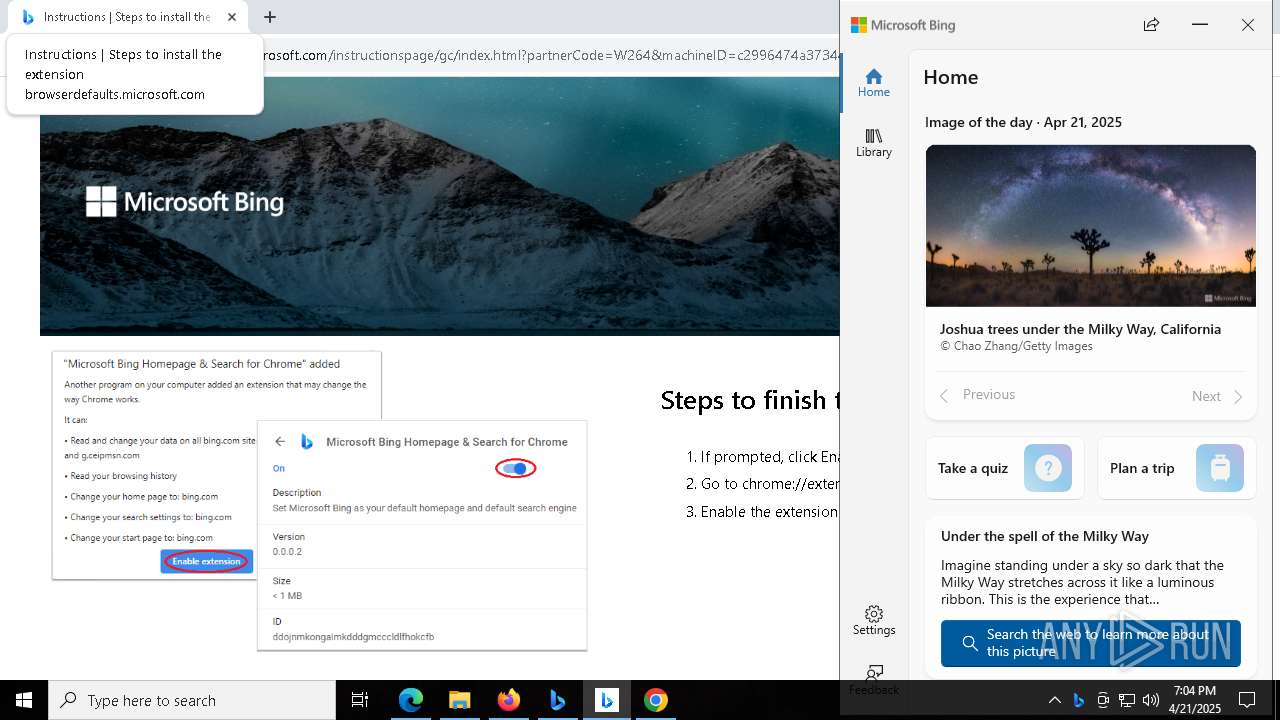Click the Image of the day date label
This screenshot has height=720, width=1280.
(x=1023, y=122)
